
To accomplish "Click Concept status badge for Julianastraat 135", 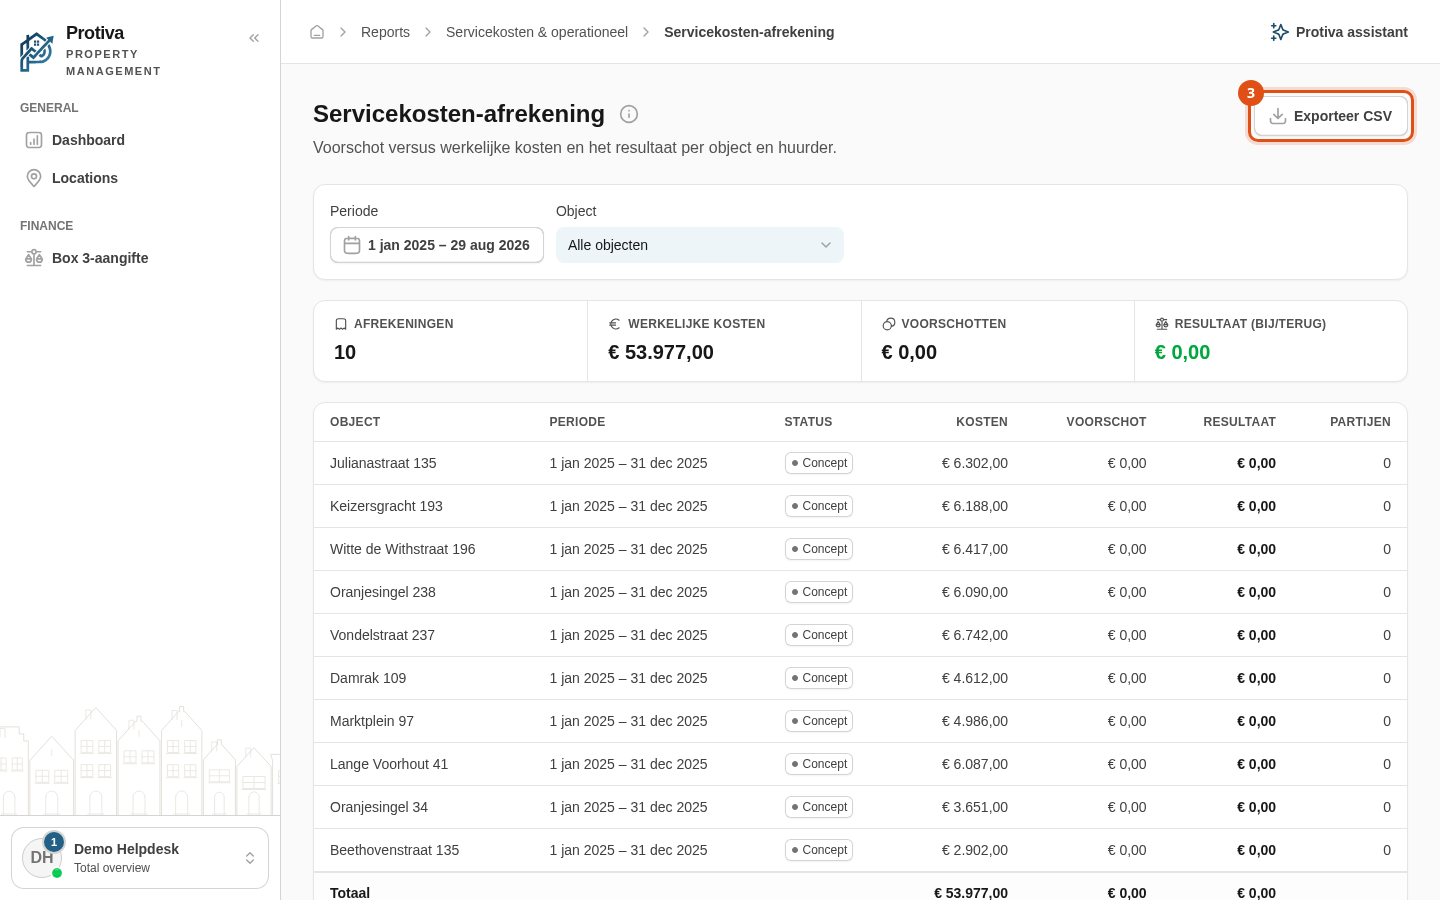I will click(819, 463).
